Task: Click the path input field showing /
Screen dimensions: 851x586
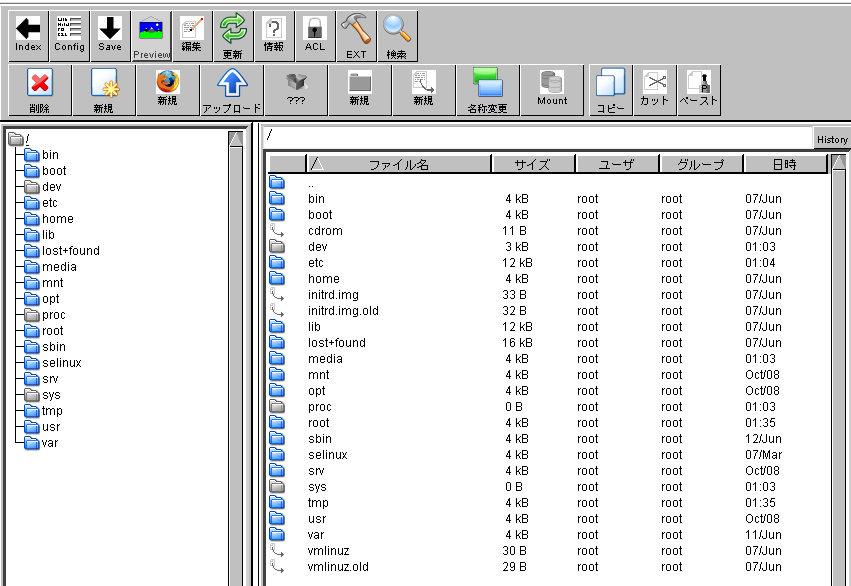Action: 537,137
